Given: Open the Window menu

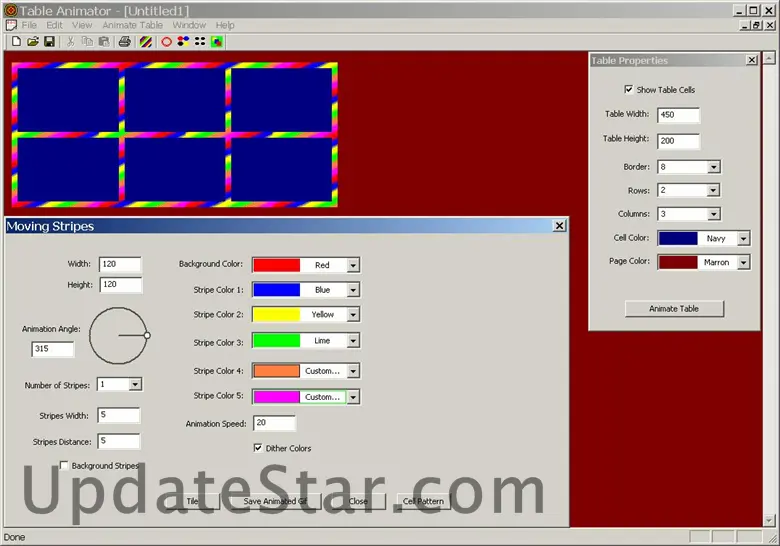Looking at the screenshot, I should (189, 25).
